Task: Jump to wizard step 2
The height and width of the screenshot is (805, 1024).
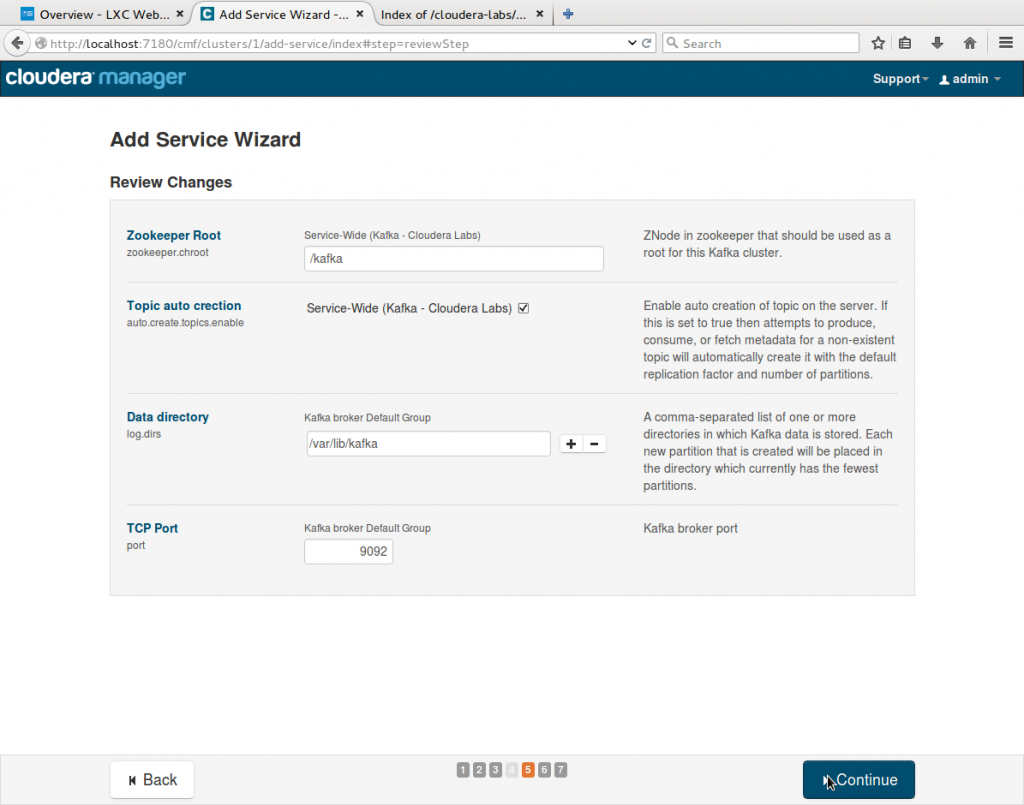Action: (x=479, y=770)
